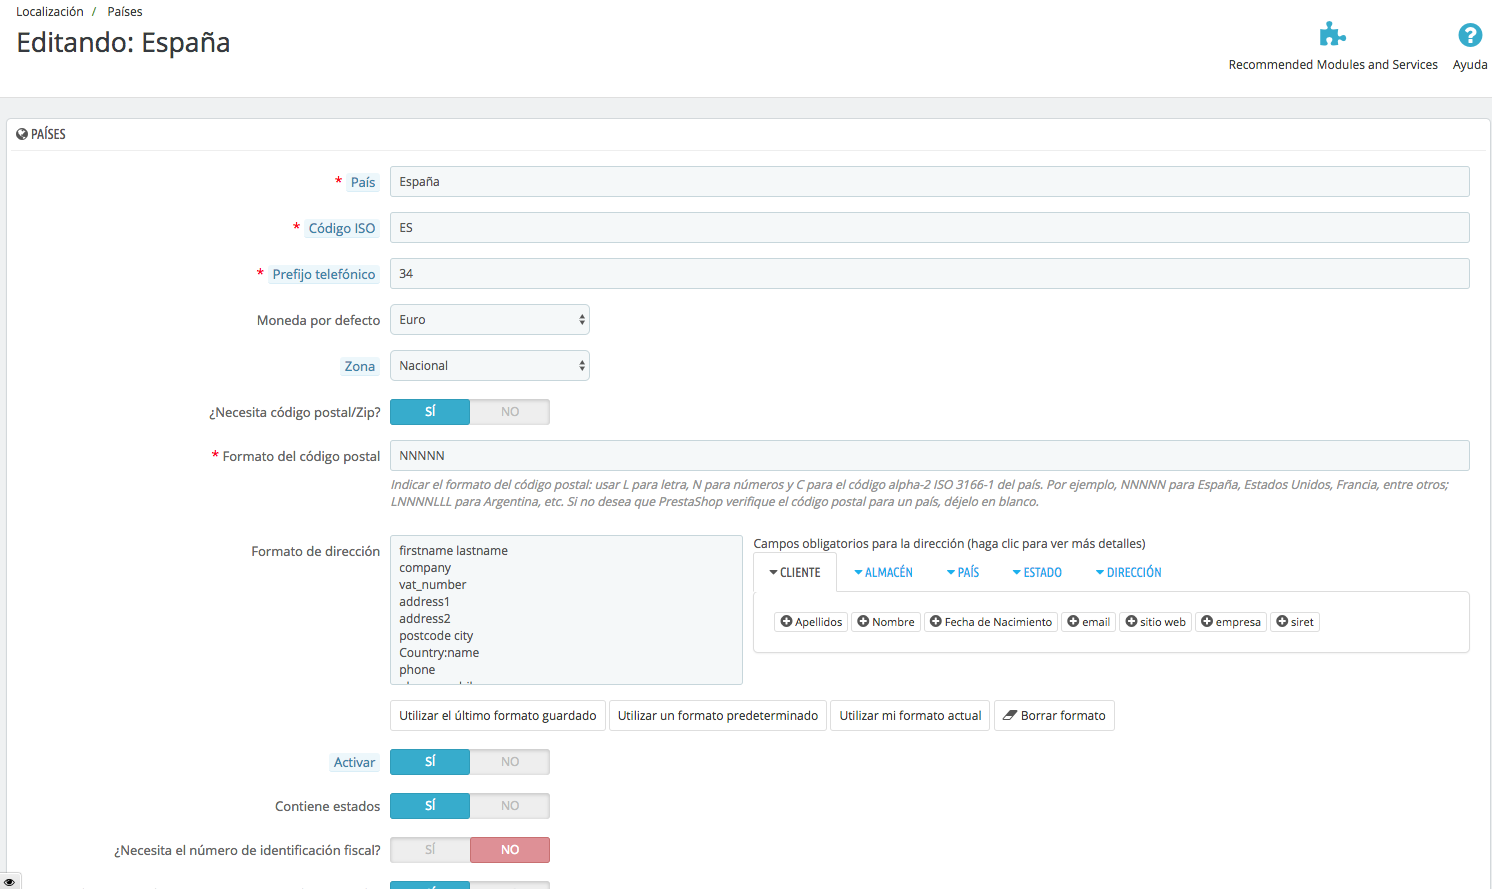Open Recommended Modules and Services puzzle icon
This screenshot has height=889, width=1492.
pos(1332,35)
